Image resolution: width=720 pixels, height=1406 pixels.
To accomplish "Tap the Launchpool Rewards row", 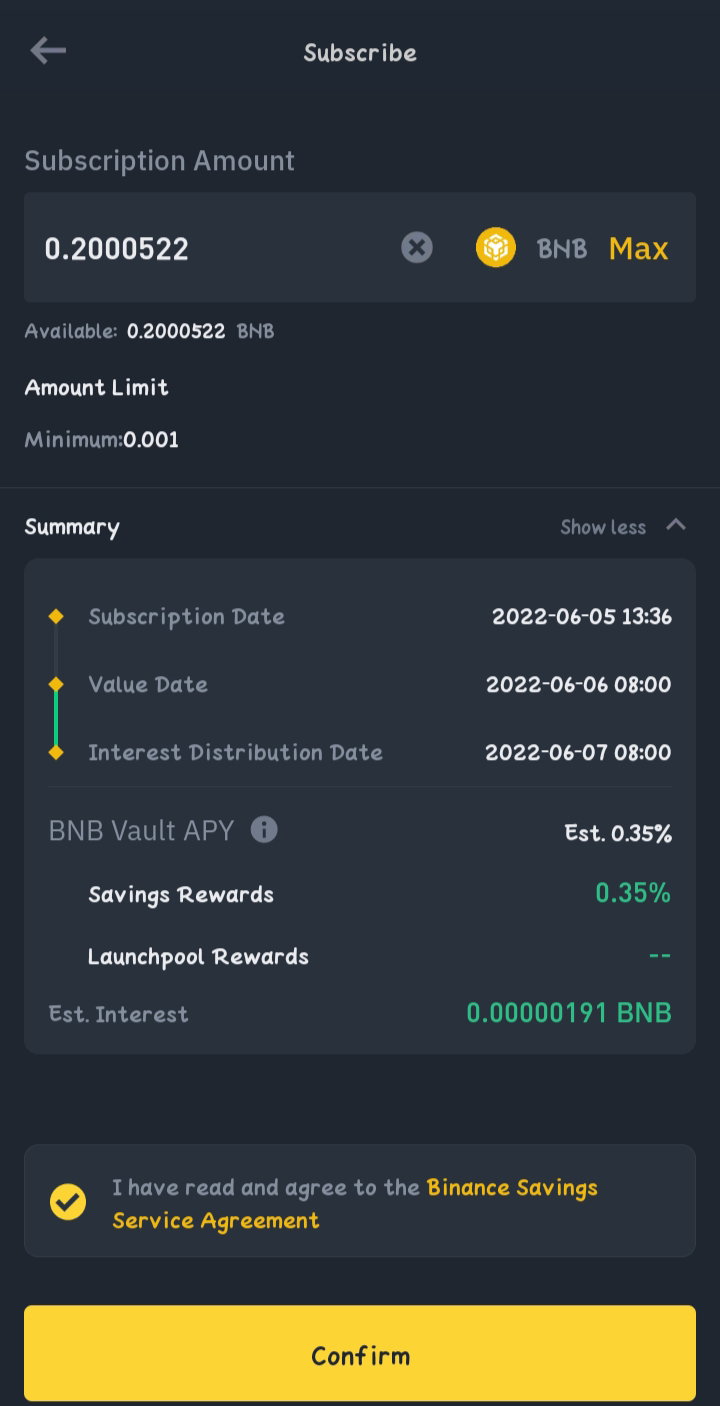I will click(x=360, y=956).
